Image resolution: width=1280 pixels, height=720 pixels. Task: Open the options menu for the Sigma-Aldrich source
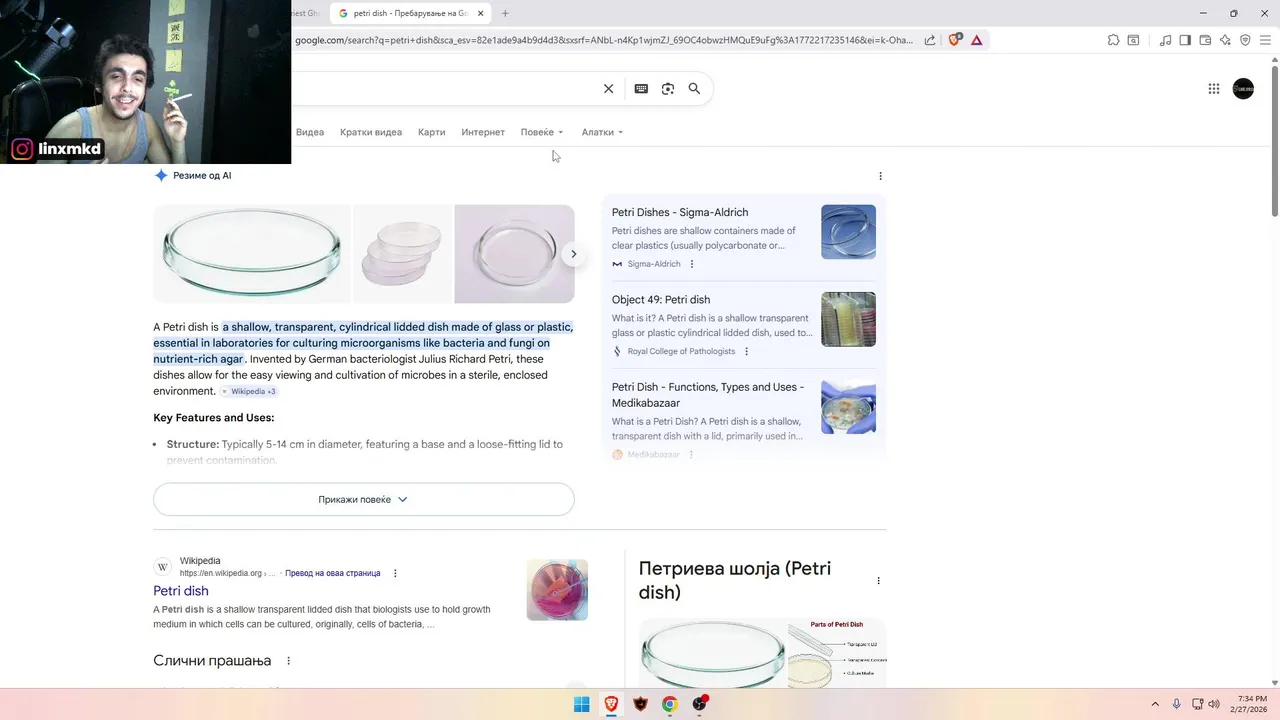[692, 264]
